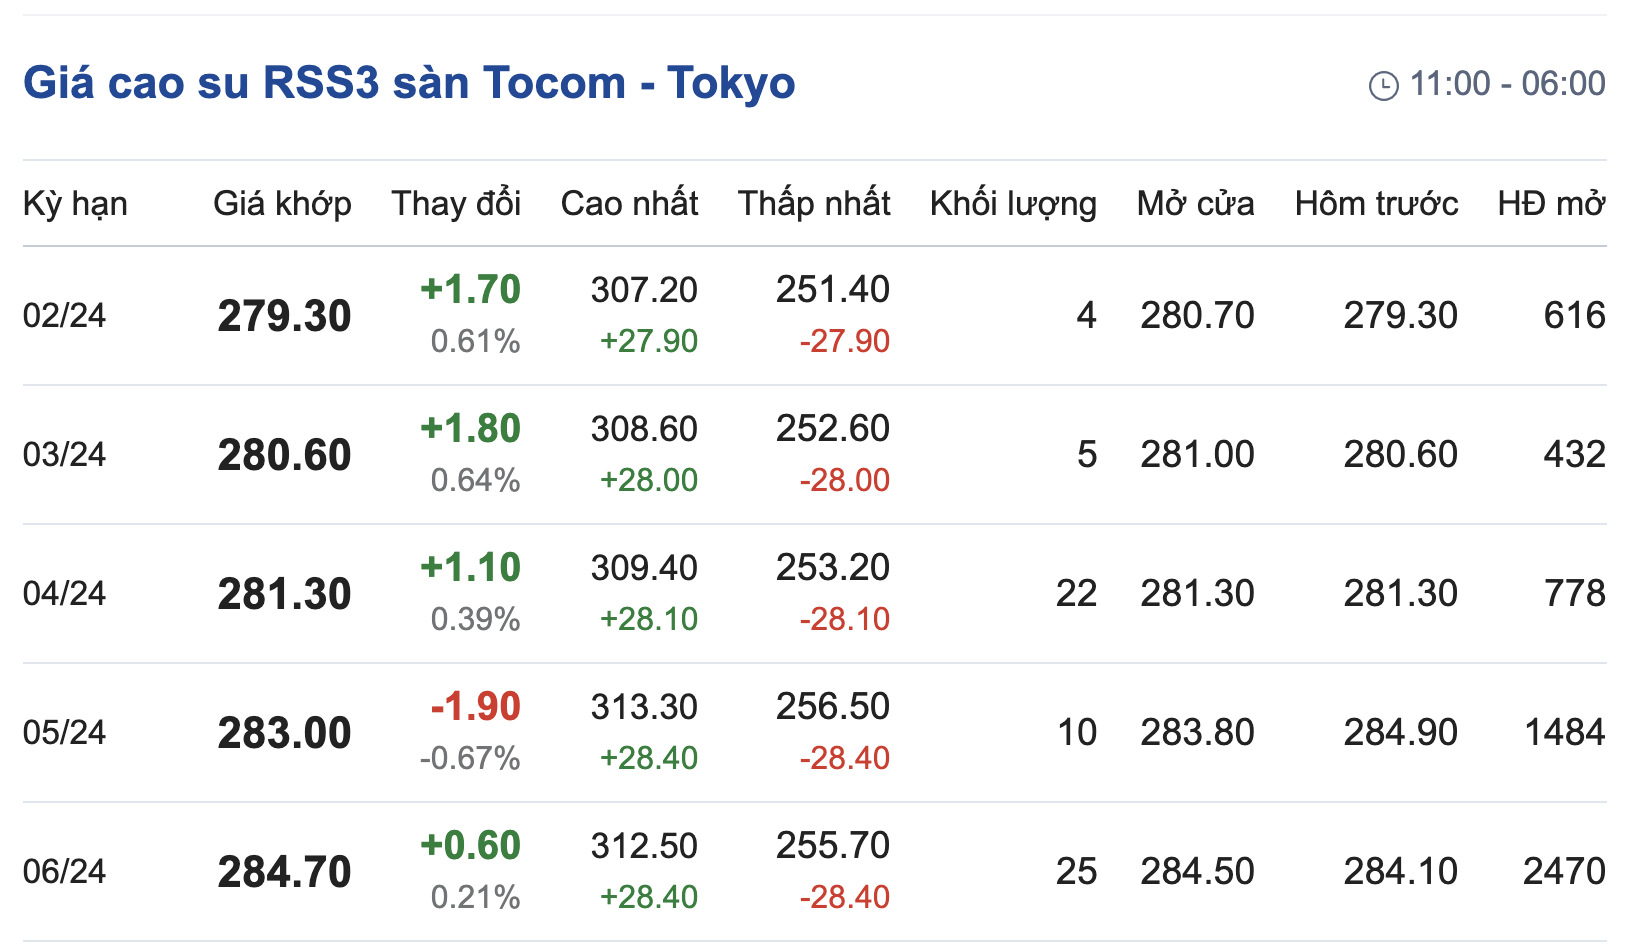Click the HĐ mở column header
This screenshot has height=948, width=1640.
1551,204
